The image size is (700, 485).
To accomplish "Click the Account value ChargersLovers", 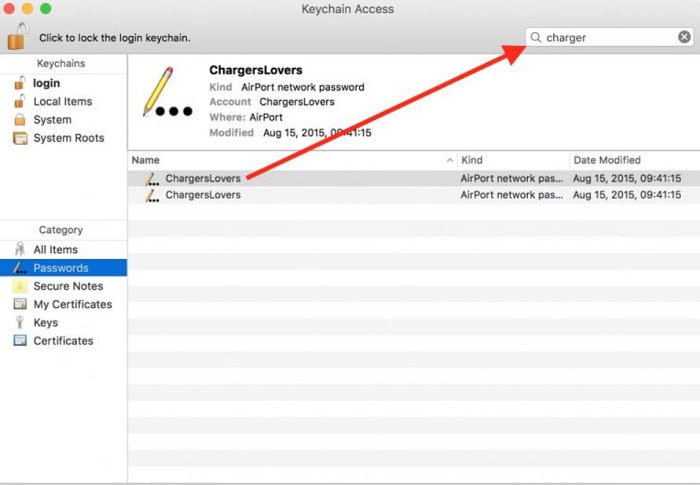I will (x=297, y=102).
